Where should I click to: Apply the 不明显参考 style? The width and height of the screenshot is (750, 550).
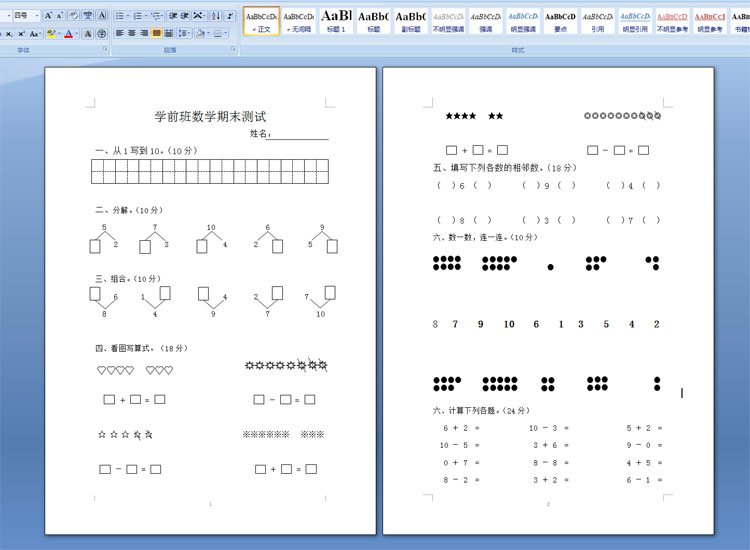click(x=672, y=21)
